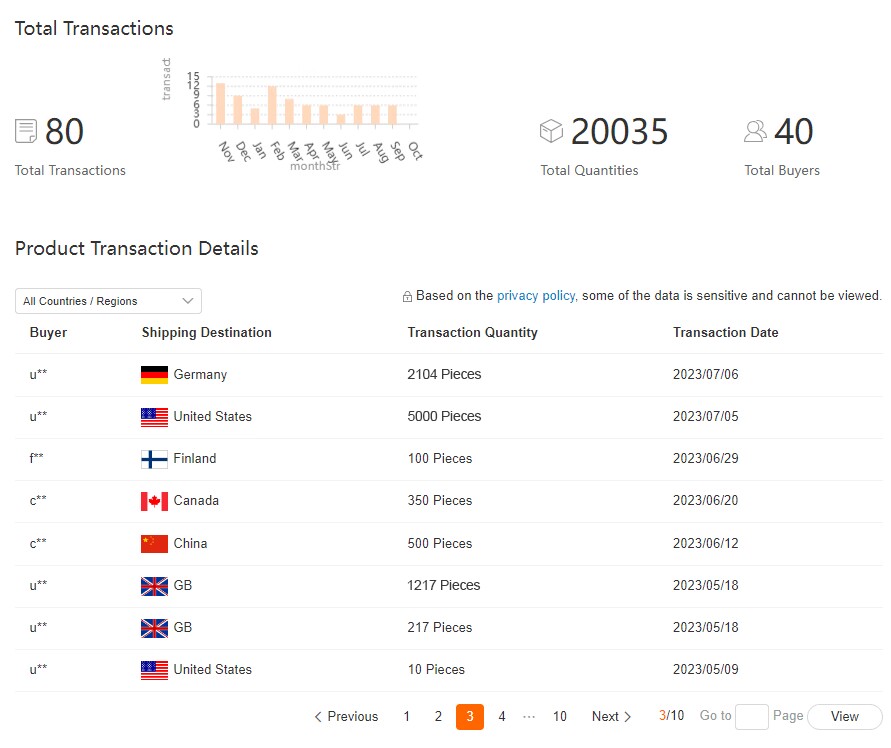The image size is (891, 748).
Task: Jump to page 10 in pagination
Action: point(560,717)
